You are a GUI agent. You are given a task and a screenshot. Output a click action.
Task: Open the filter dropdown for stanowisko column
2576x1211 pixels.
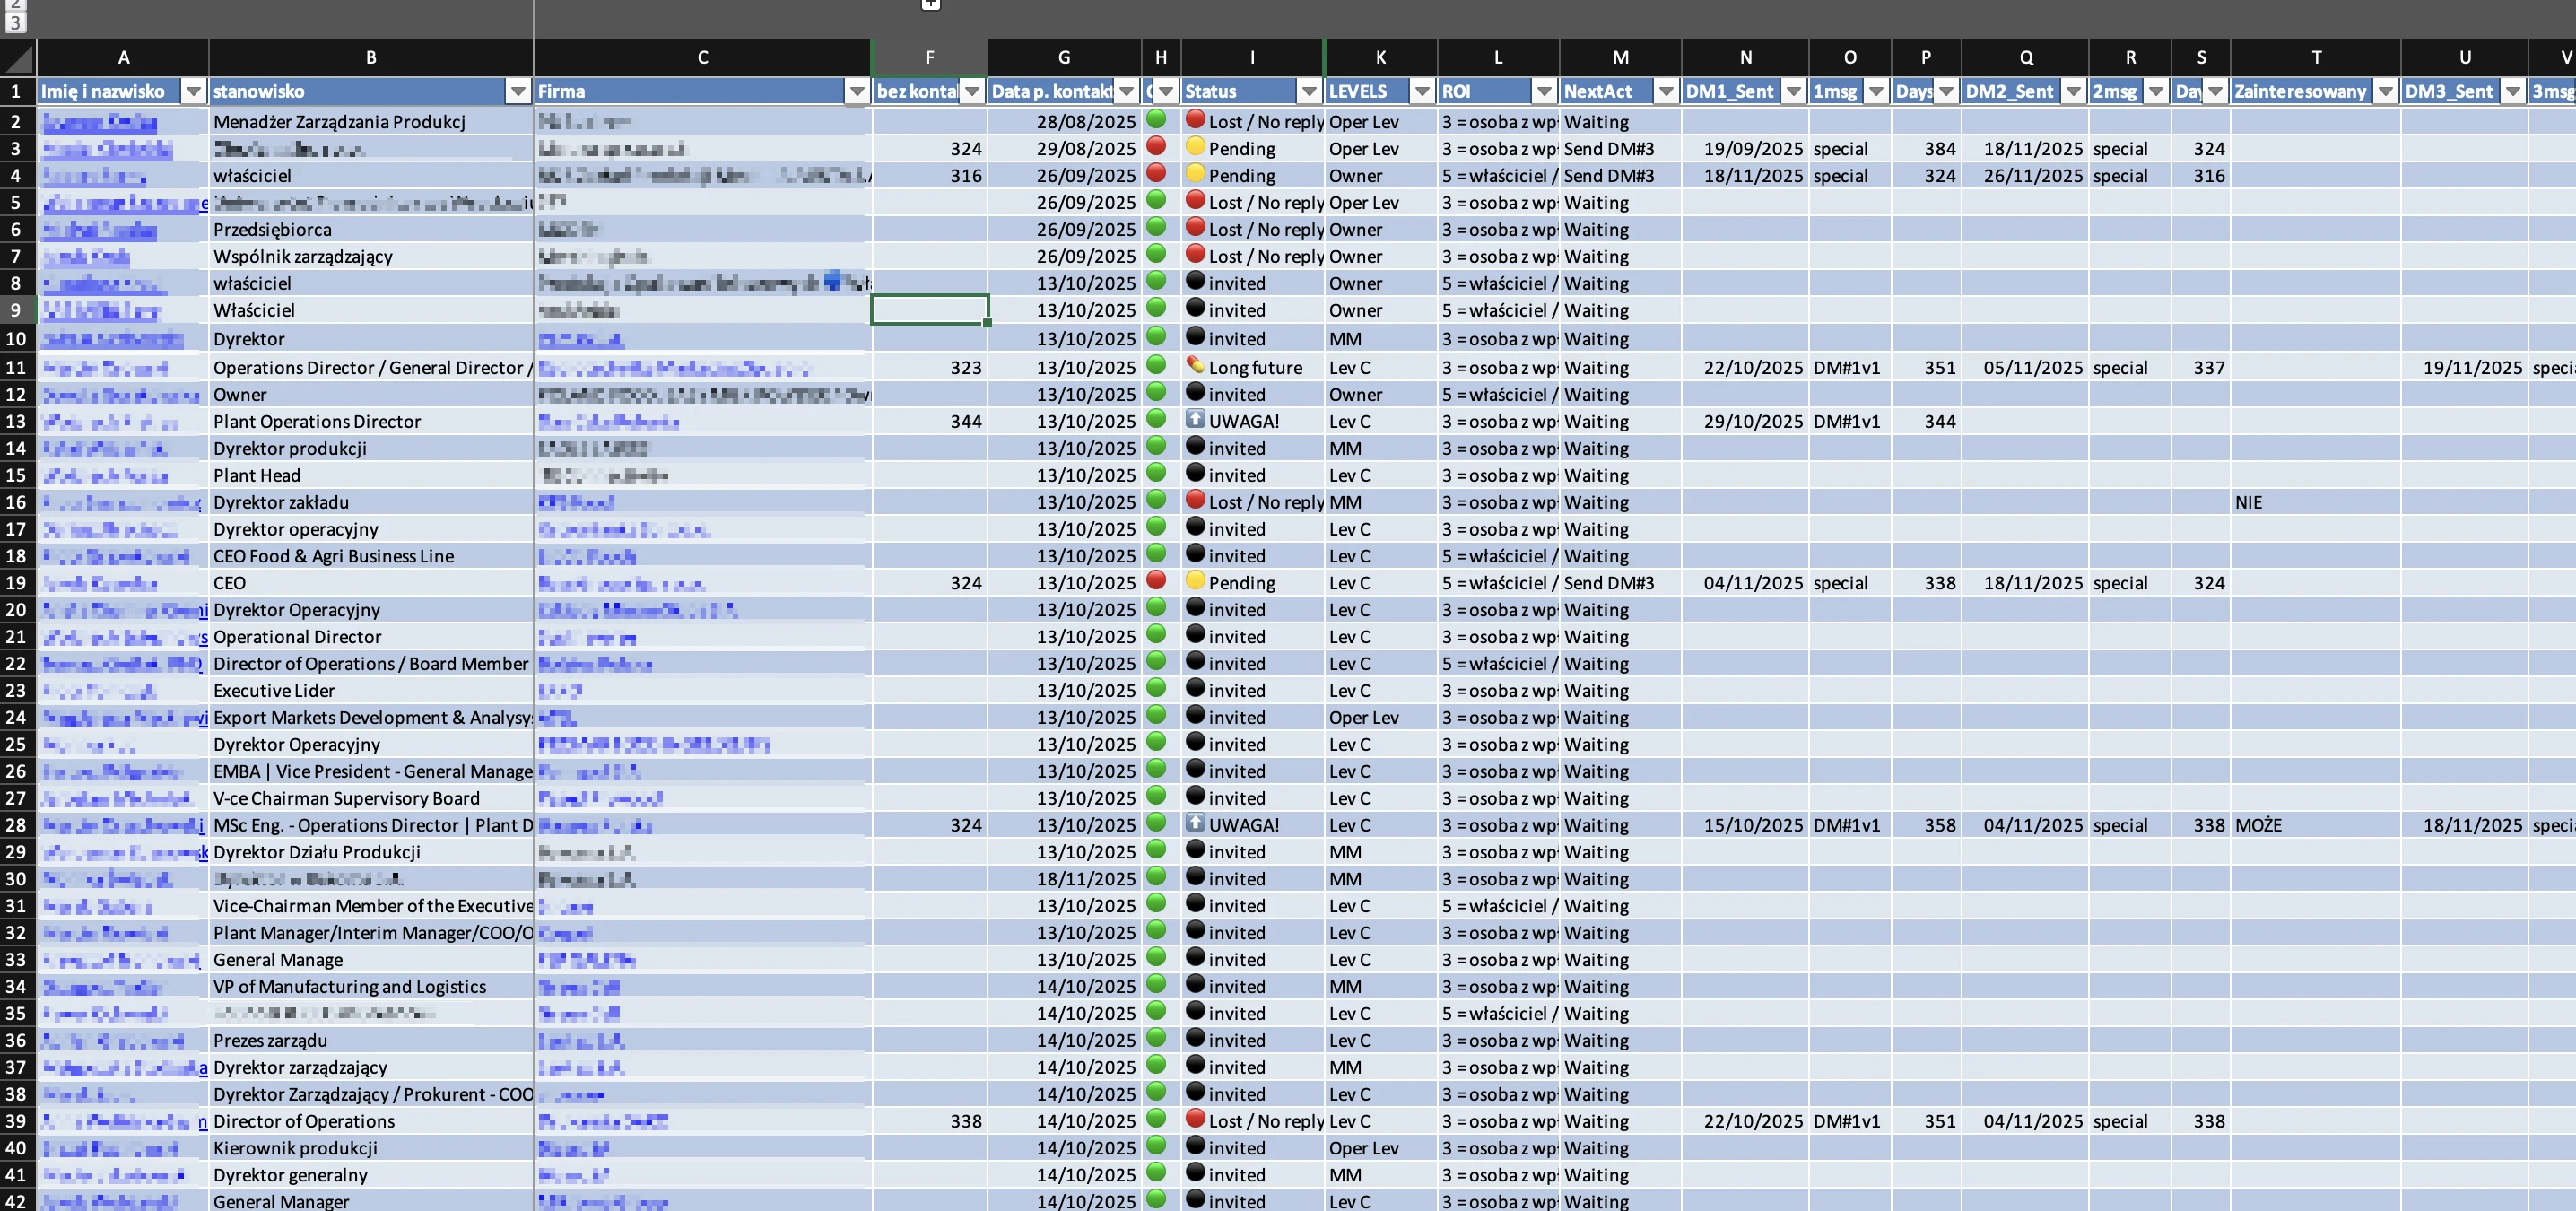517,91
